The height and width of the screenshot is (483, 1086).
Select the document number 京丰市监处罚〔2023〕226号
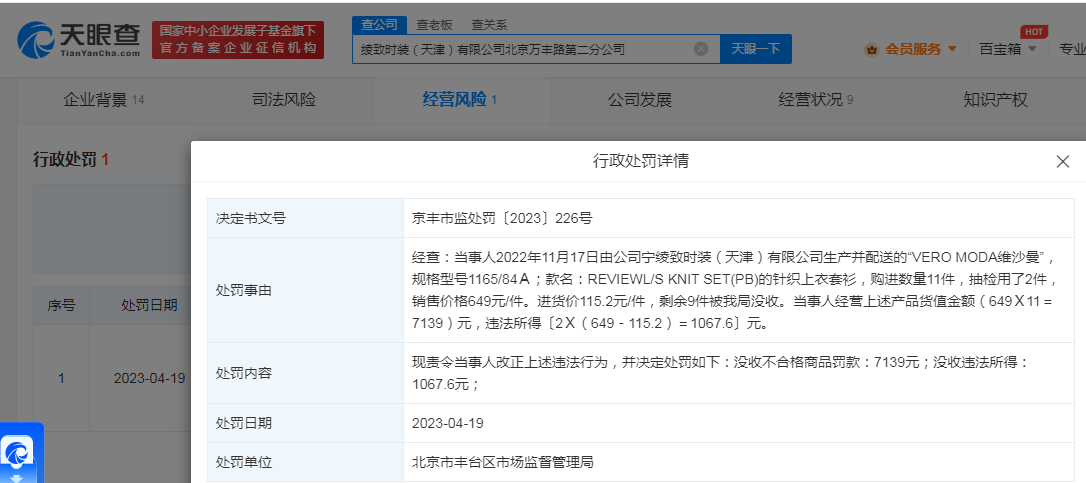502,218
